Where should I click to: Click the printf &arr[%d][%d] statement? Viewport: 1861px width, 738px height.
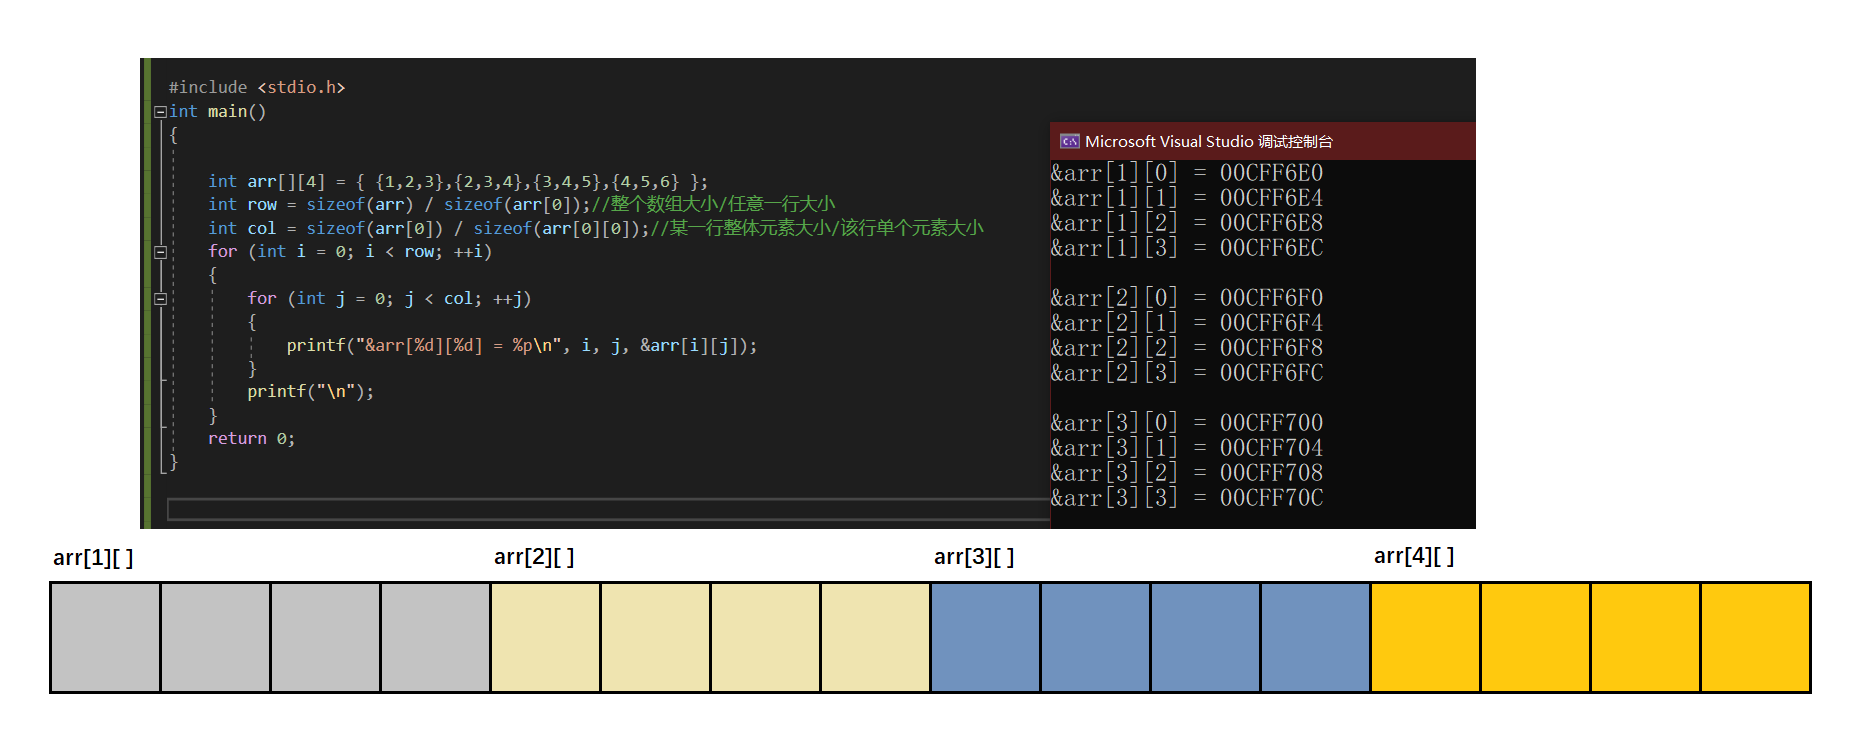522,345
